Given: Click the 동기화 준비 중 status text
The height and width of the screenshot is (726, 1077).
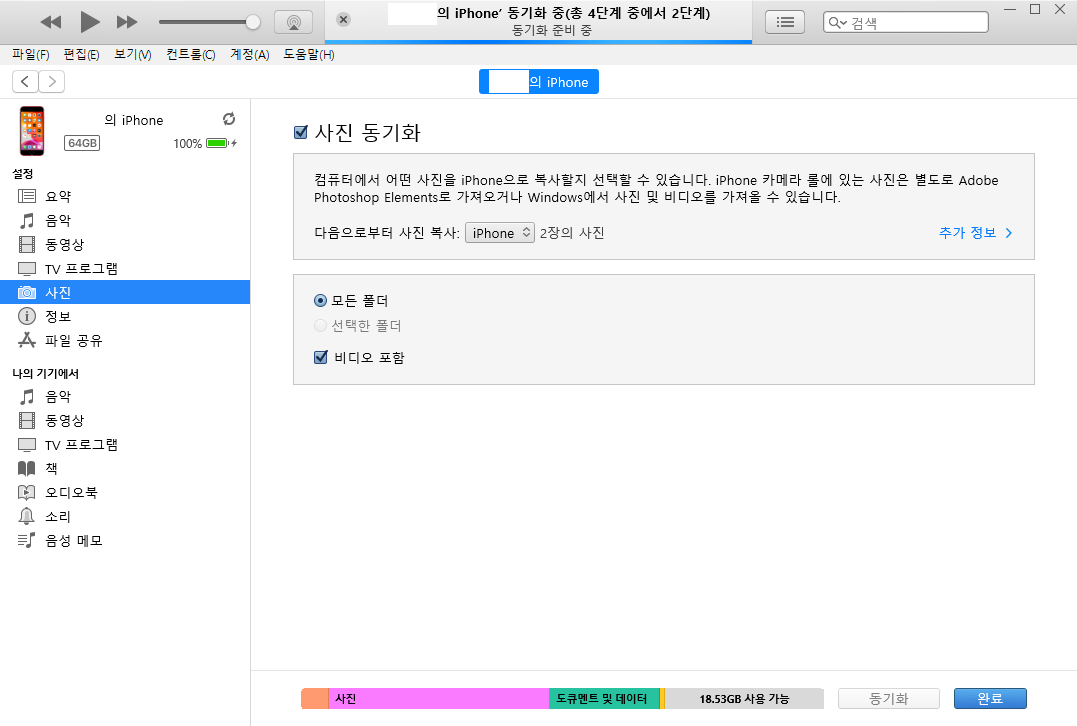Looking at the screenshot, I should pos(552,31).
